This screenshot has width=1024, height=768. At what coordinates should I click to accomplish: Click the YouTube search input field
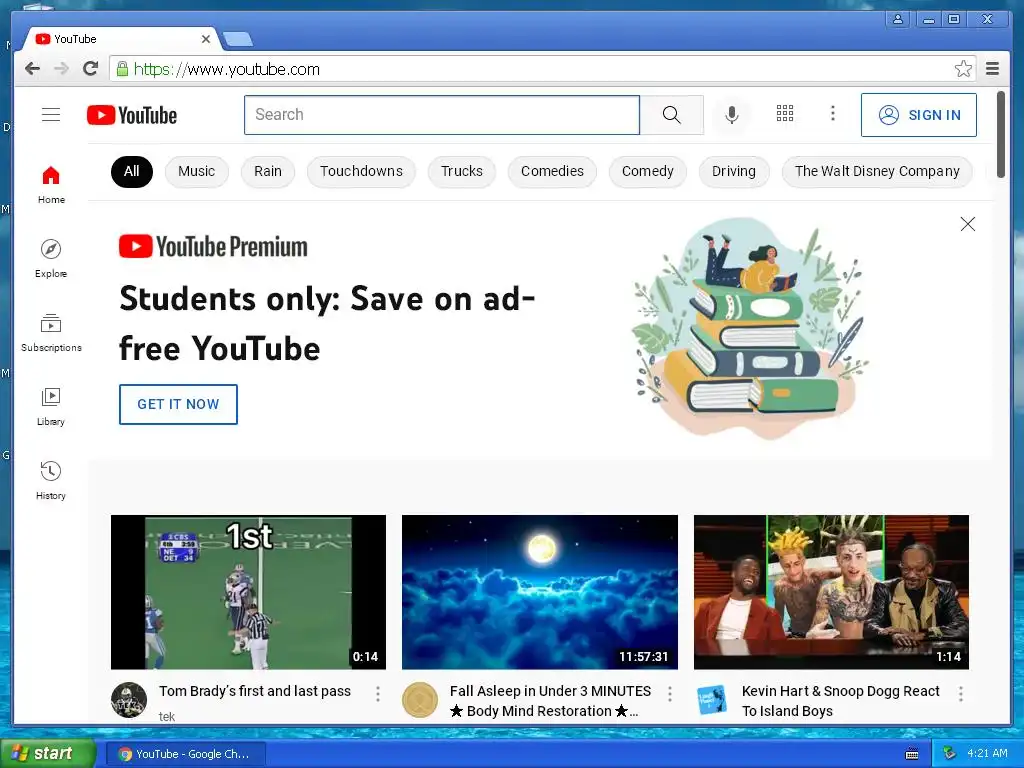[442, 115]
